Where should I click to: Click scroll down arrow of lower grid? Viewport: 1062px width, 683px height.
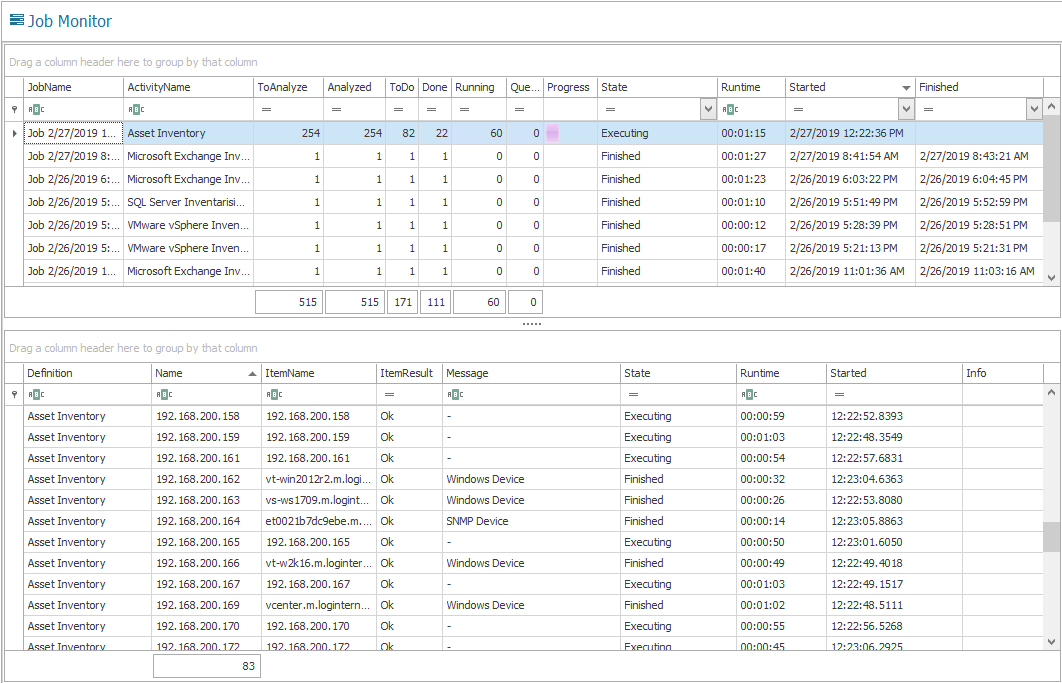1051,642
